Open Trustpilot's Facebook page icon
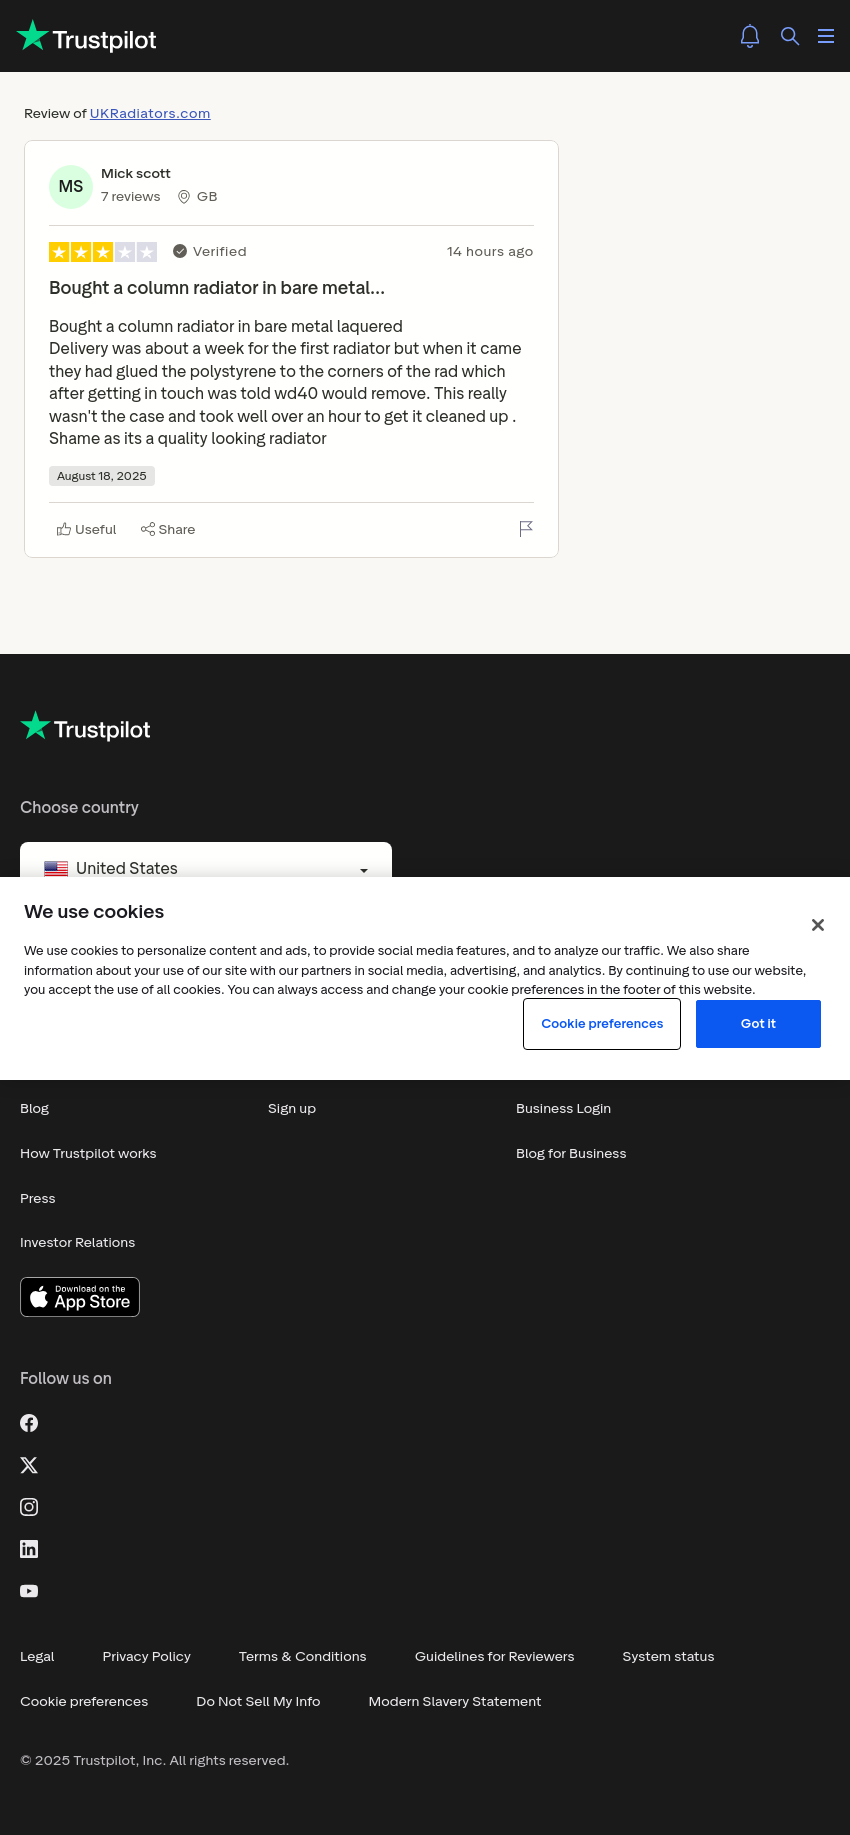The width and height of the screenshot is (850, 1835). [x=29, y=1423]
